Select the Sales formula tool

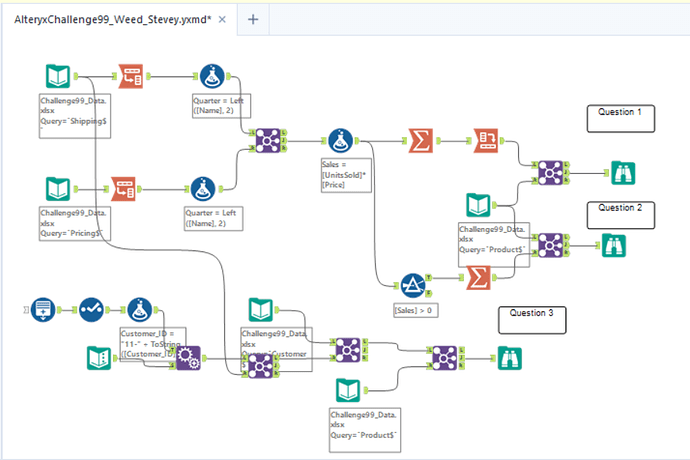(341, 140)
